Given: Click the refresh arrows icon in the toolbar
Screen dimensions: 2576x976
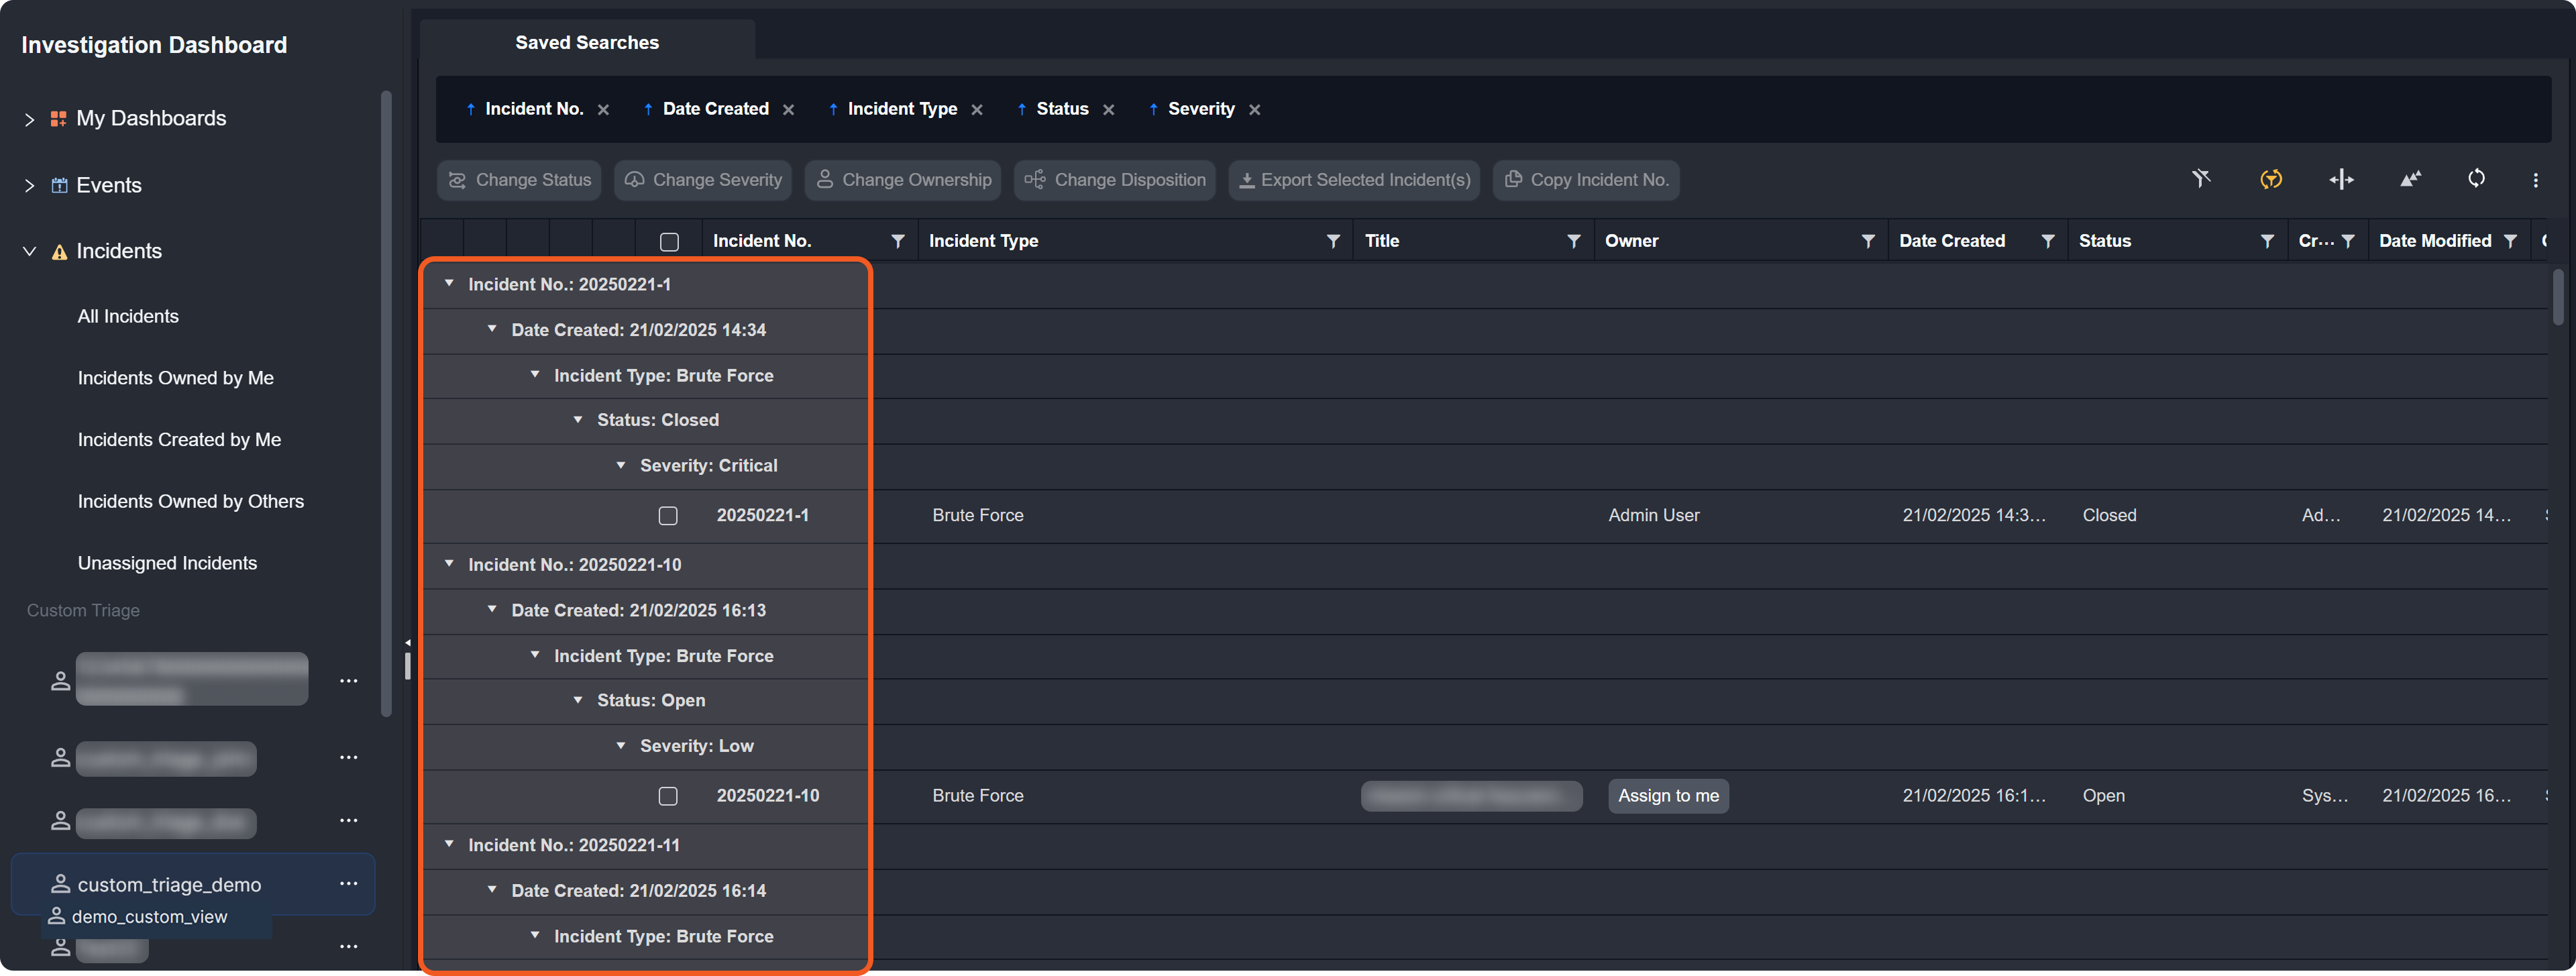Looking at the screenshot, I should (2476, 179).
